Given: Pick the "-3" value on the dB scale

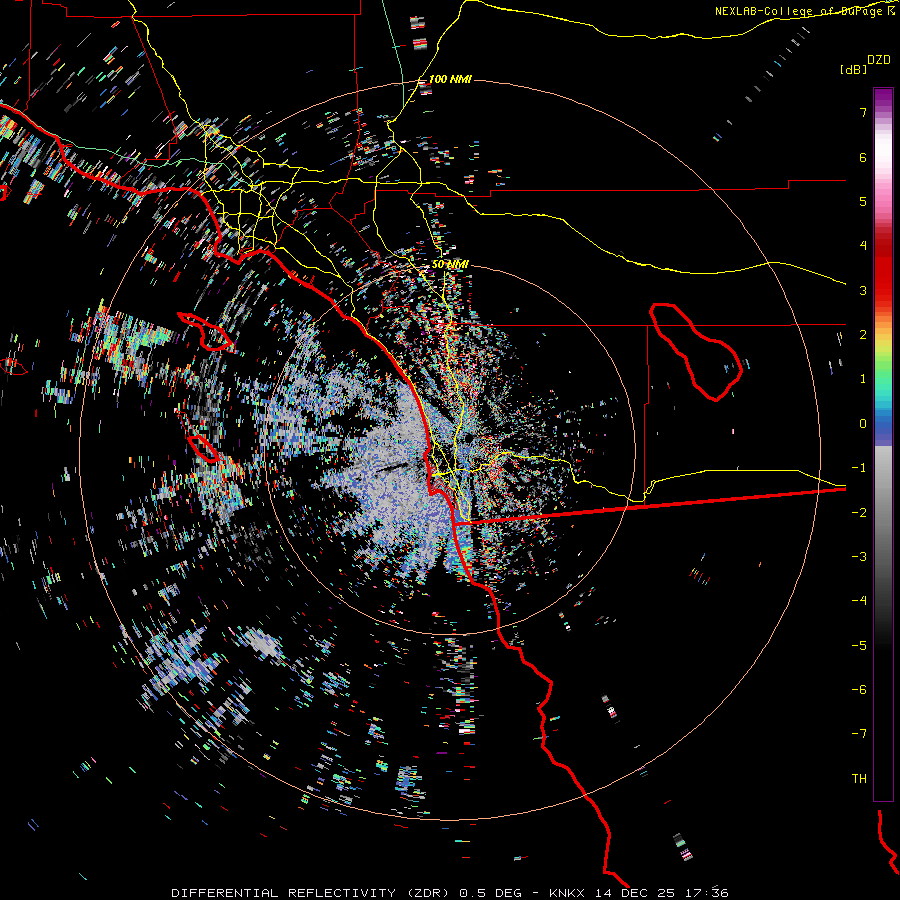Looking at the screenshot, I should (x=859, y=557).
